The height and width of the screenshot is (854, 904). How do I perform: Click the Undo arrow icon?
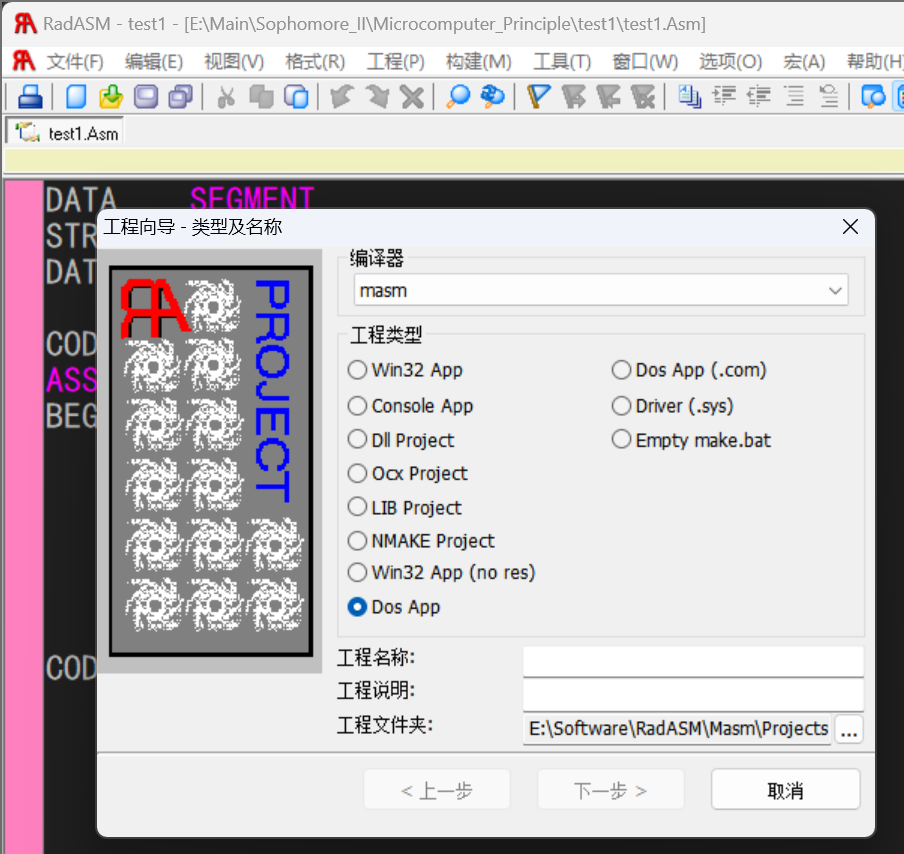(x=342, y=97)
